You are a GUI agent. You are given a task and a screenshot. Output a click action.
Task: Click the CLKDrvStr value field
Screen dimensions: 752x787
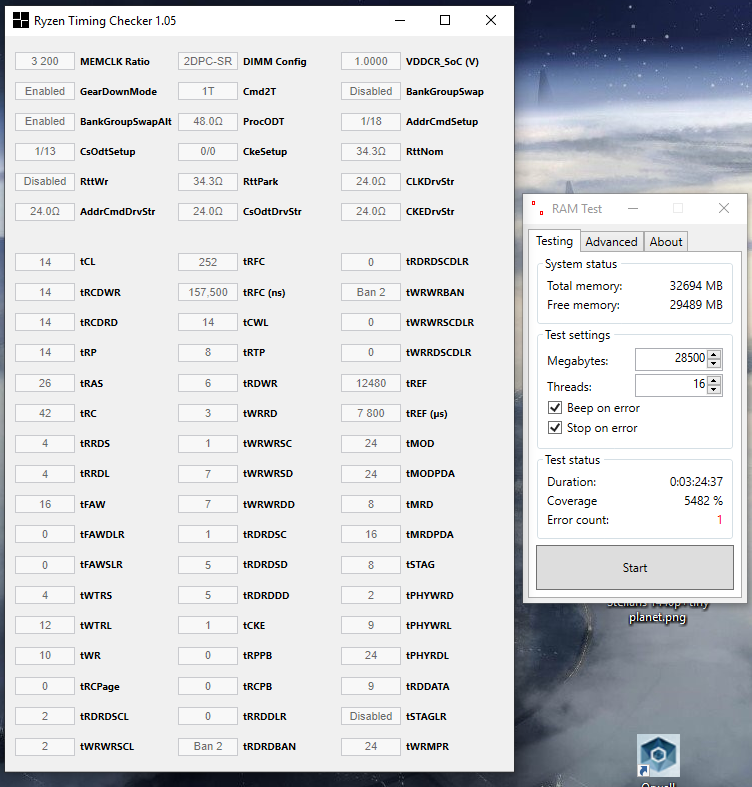[x=371, y=181]
